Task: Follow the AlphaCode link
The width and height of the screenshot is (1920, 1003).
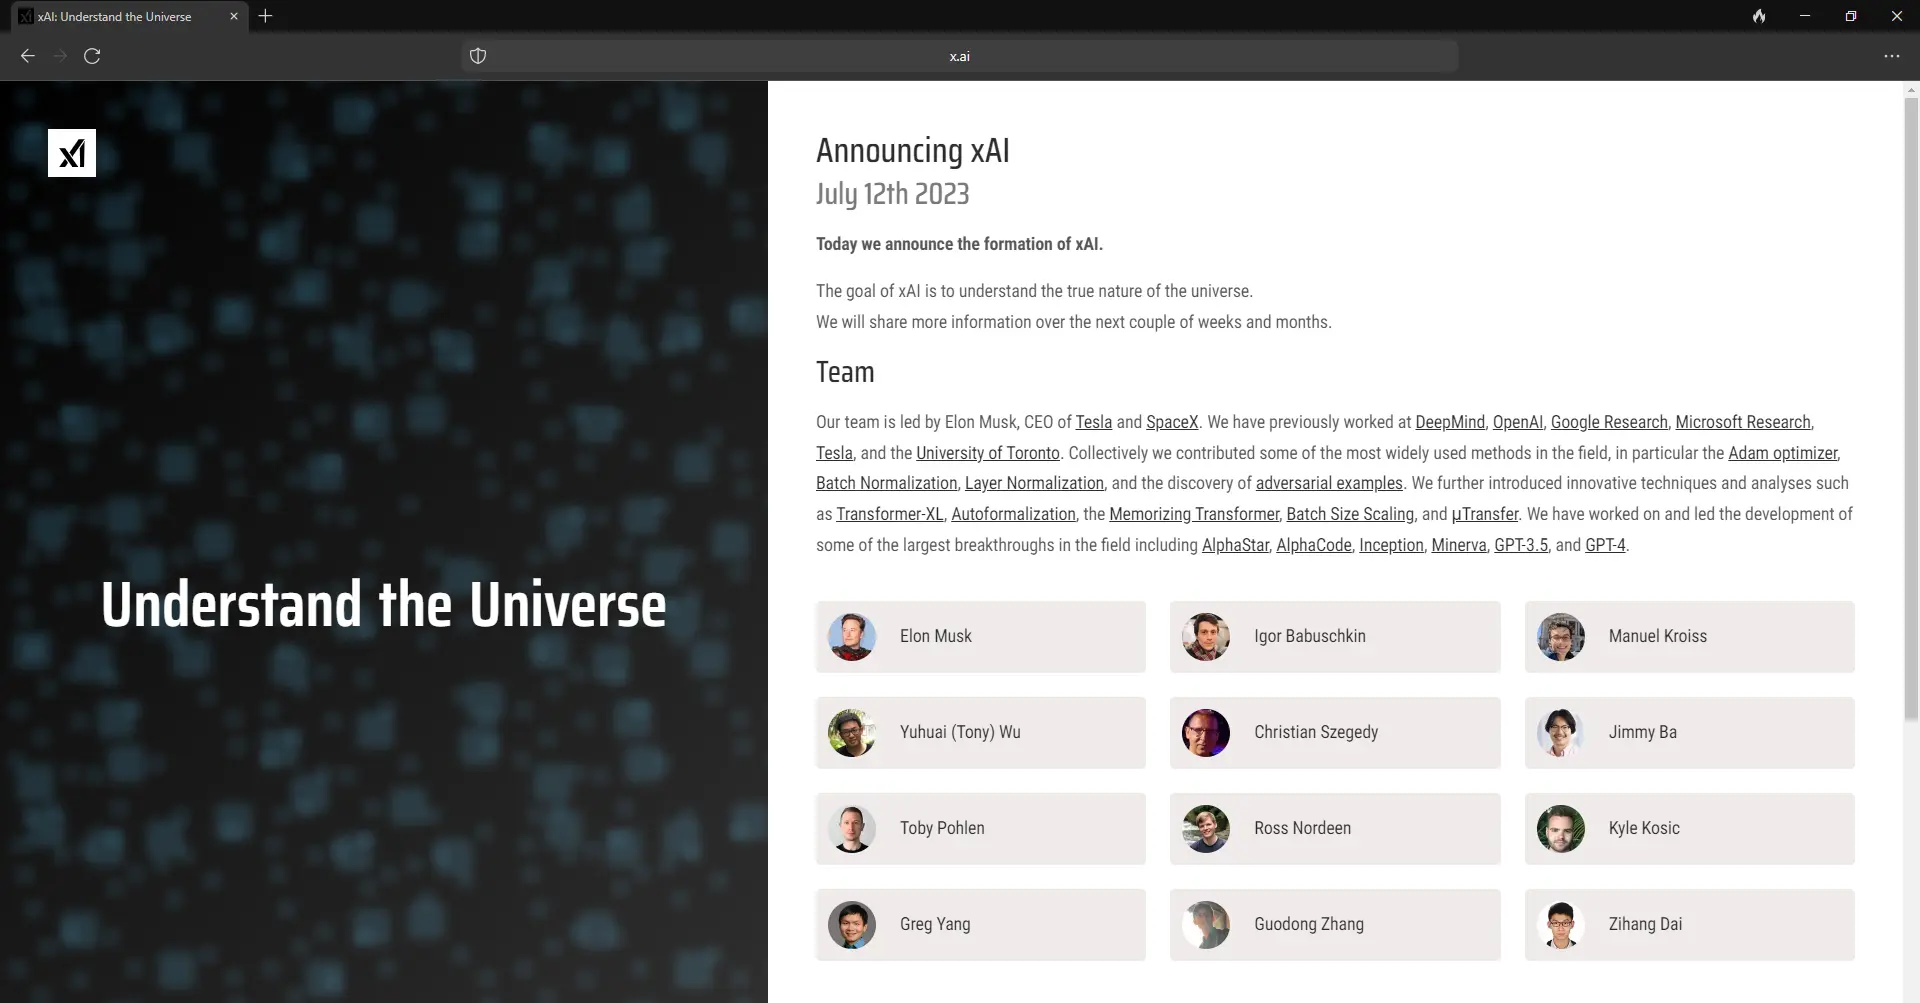Action: click(x=1314, y=545)
